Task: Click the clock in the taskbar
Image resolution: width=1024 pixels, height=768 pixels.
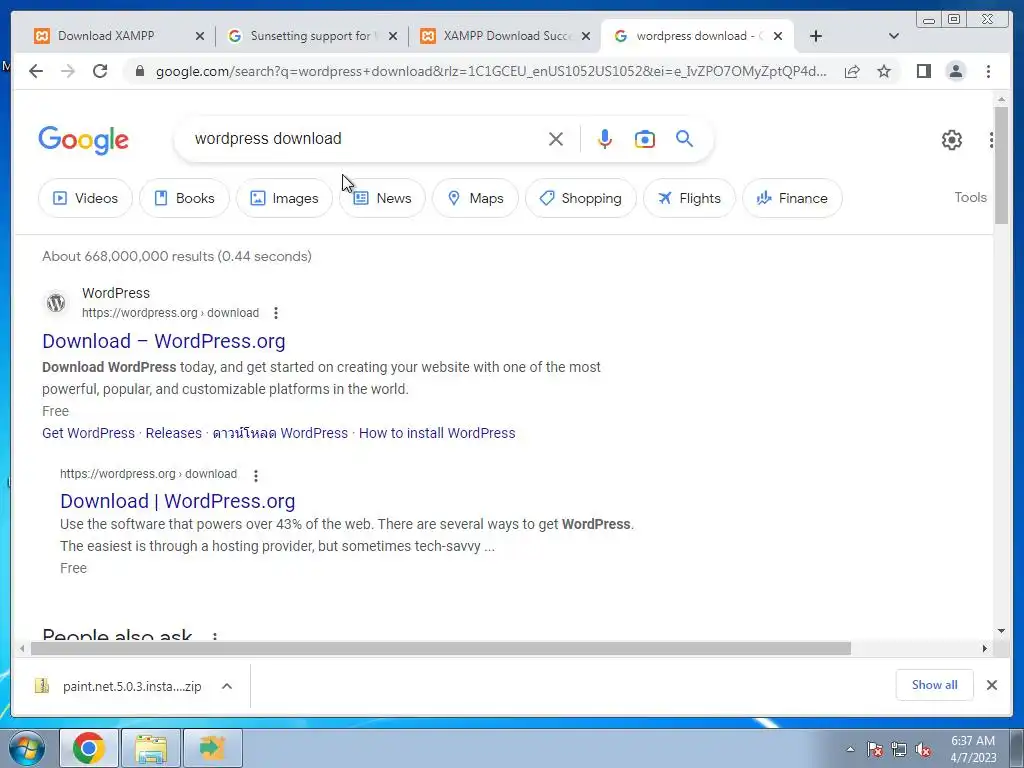Action: pyautogui.click(x=973, y=749)
